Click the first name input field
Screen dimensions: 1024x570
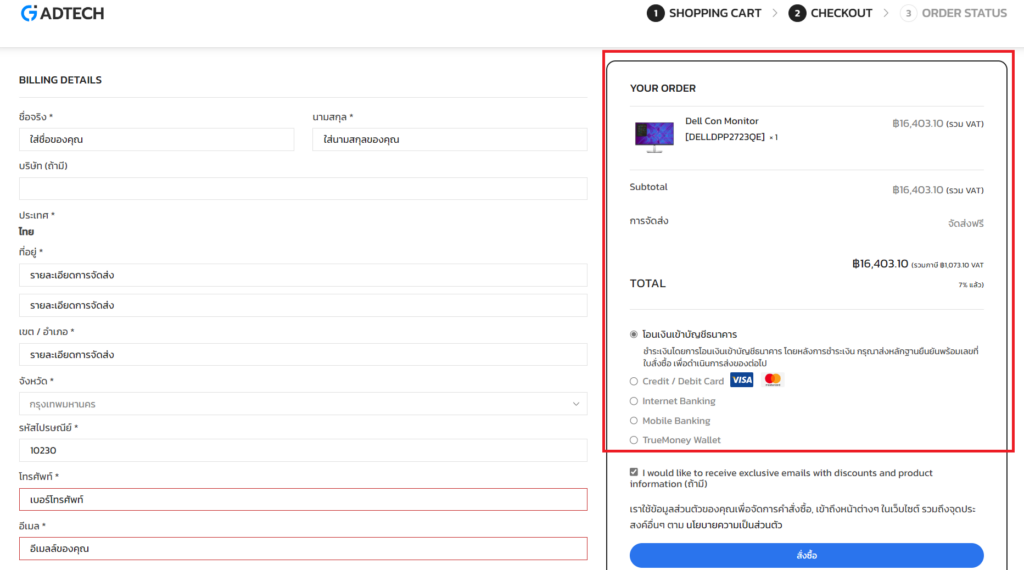[156, 139]
